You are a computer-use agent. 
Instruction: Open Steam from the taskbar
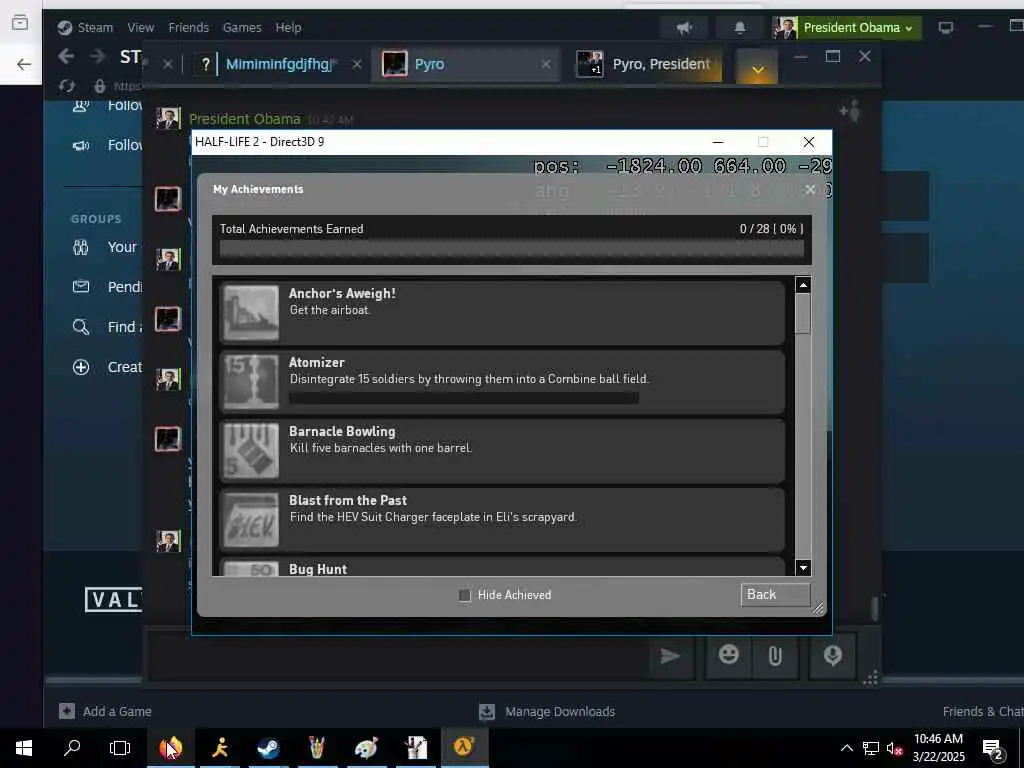click(x=268, y=748)
